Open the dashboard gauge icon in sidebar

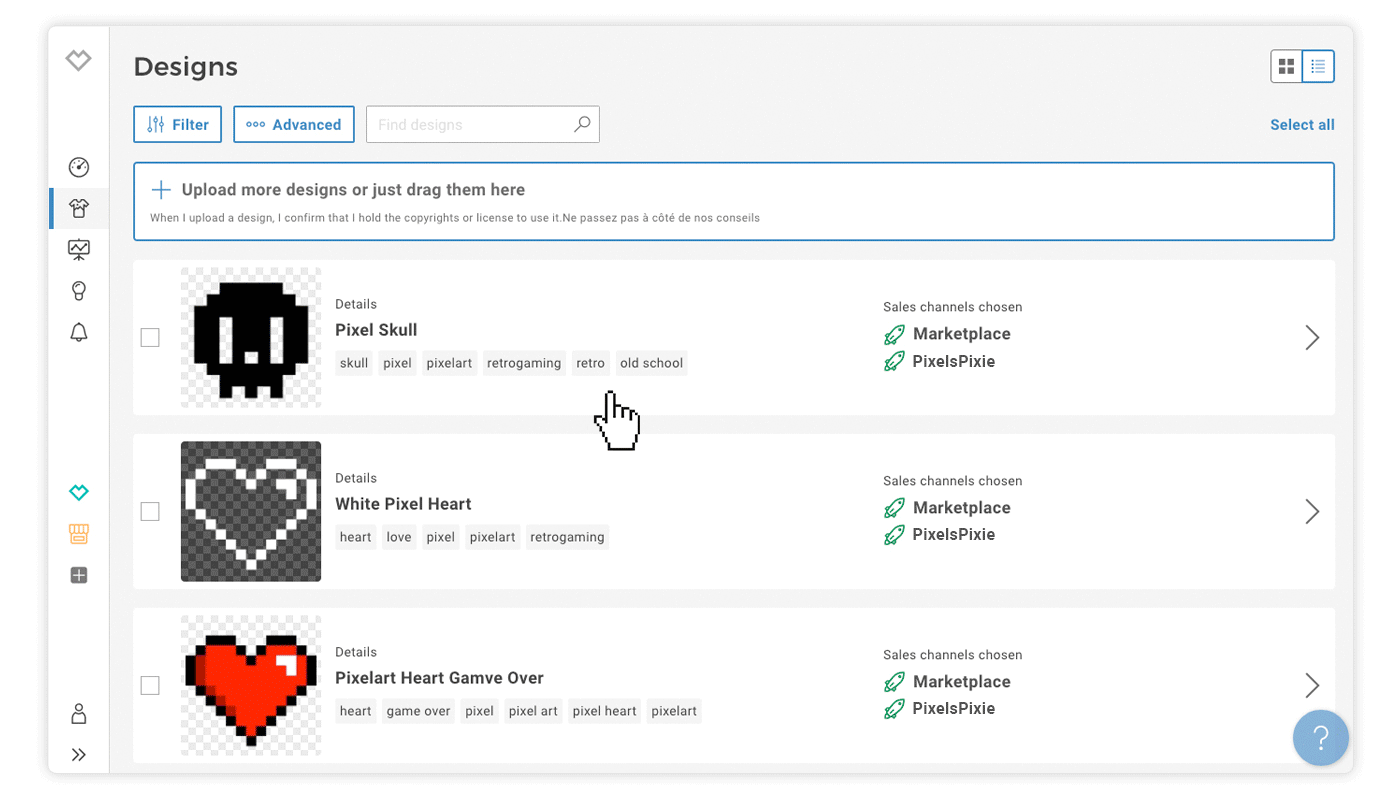tap(79, 167)
